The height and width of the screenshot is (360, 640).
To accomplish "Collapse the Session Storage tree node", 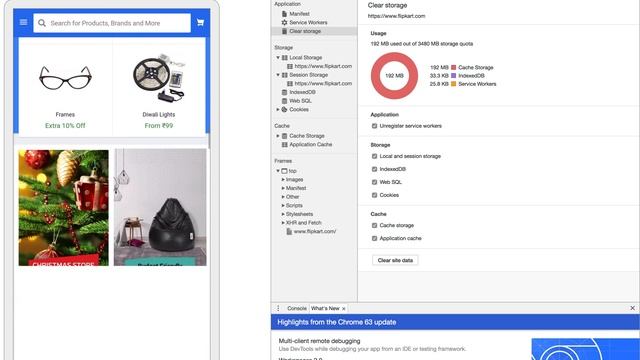I will pos(278,75).
